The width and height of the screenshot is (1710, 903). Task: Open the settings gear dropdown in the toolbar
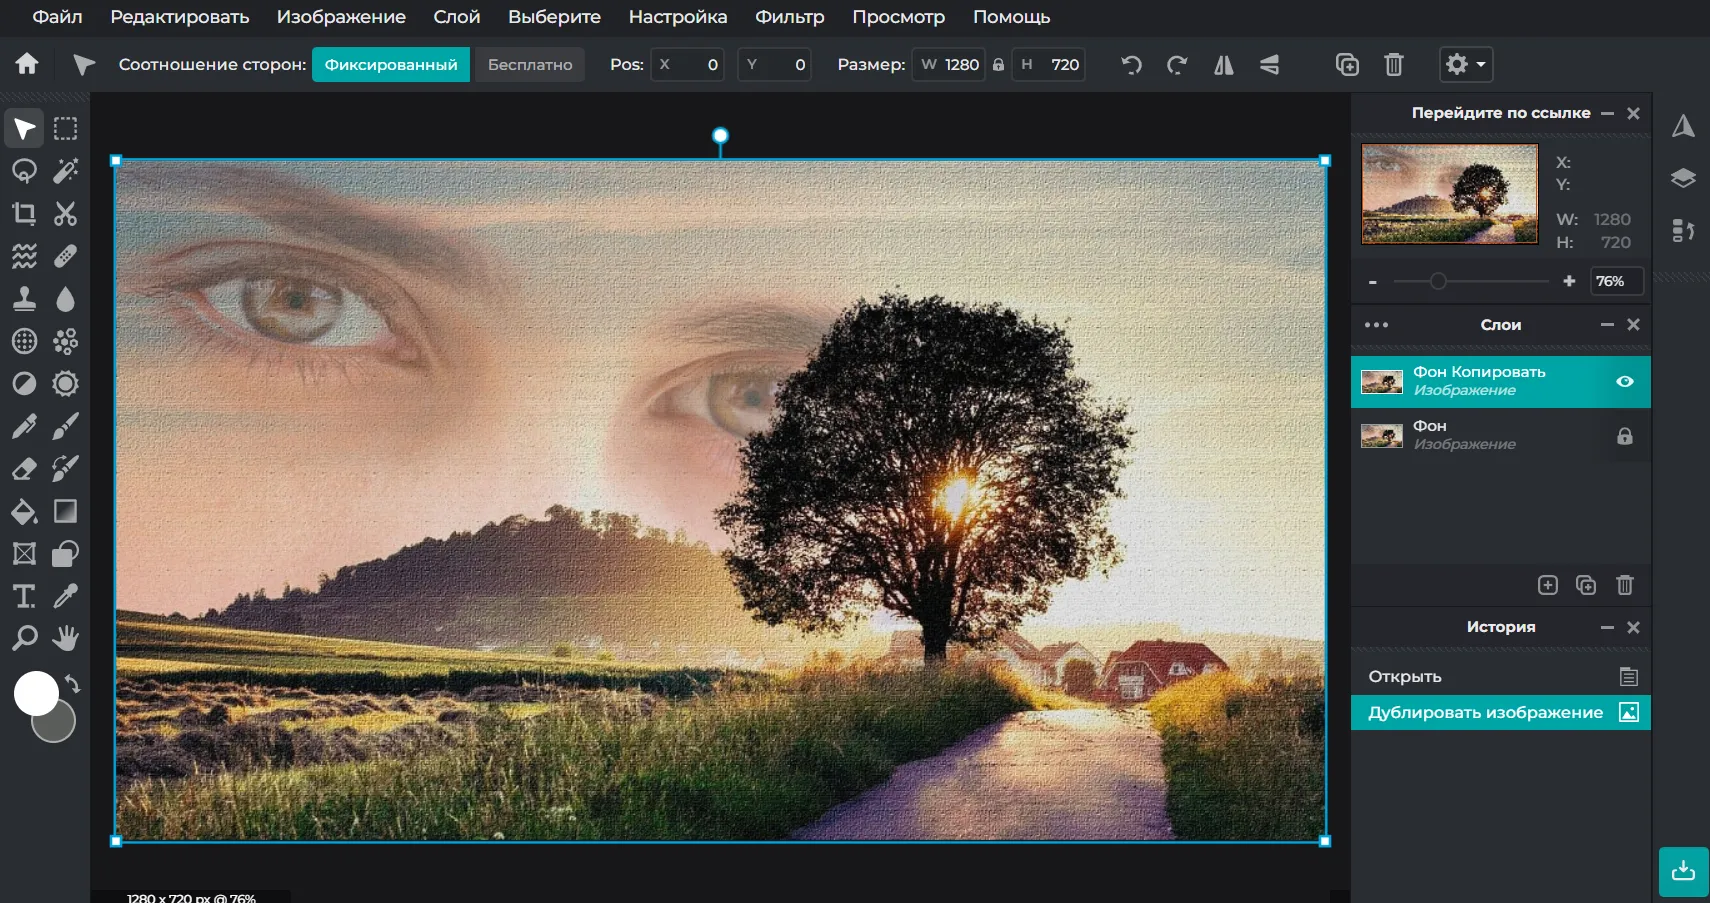coord(1465,64)
